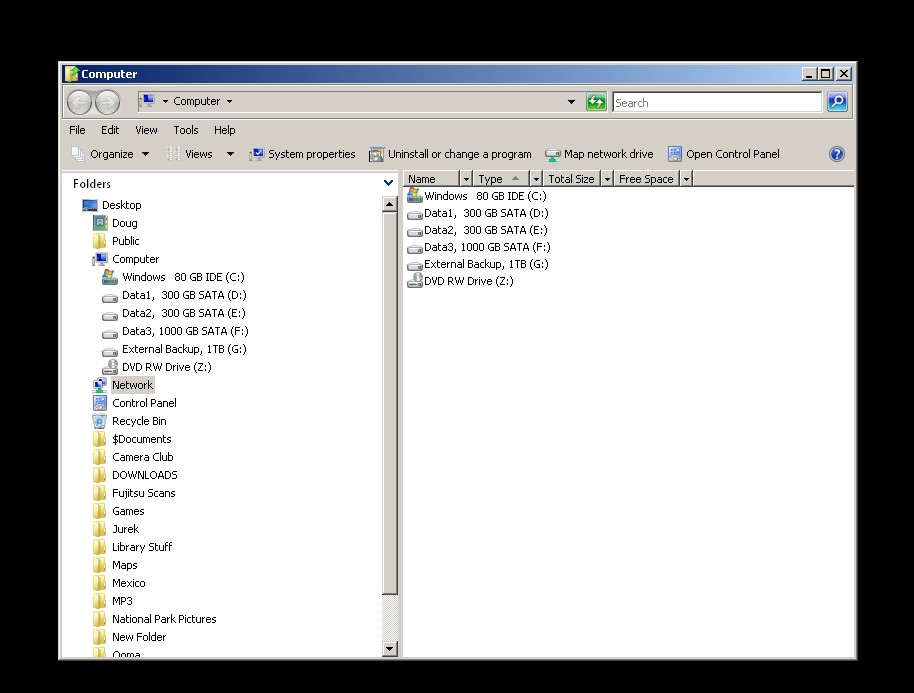Click the Camera Club folder icon
914x693 pixels.
click(x=100, y=457)
